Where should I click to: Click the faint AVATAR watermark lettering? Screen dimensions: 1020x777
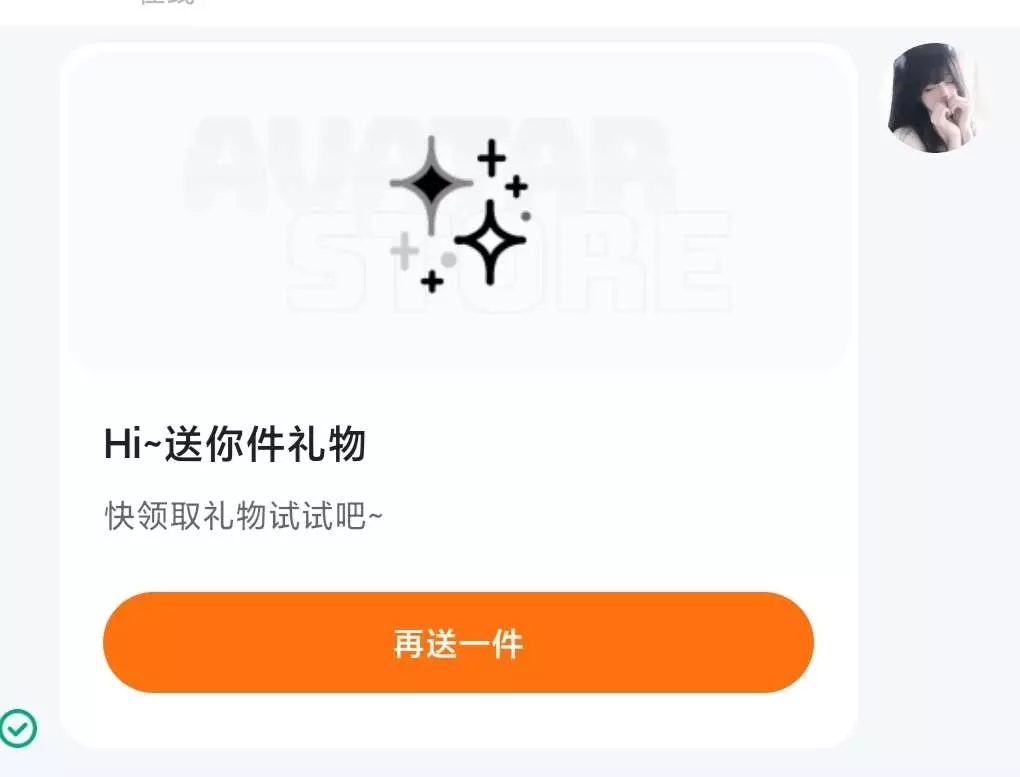pyautogui.click(x=429, y=163)
